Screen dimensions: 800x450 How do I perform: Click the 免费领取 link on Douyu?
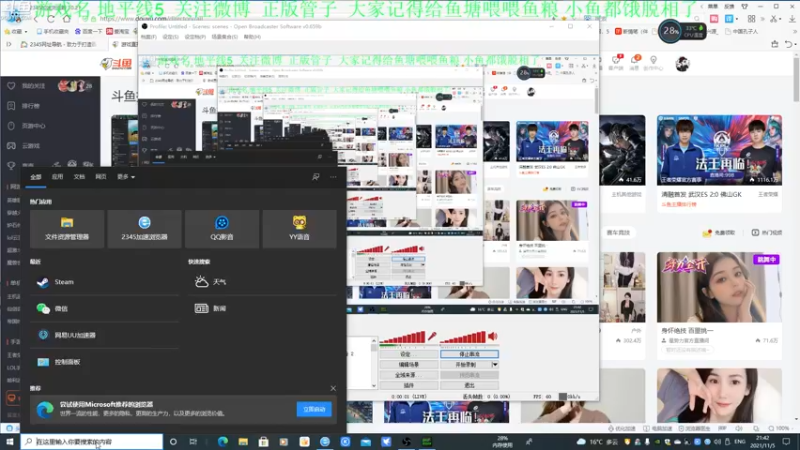click(x=718, y=233)
